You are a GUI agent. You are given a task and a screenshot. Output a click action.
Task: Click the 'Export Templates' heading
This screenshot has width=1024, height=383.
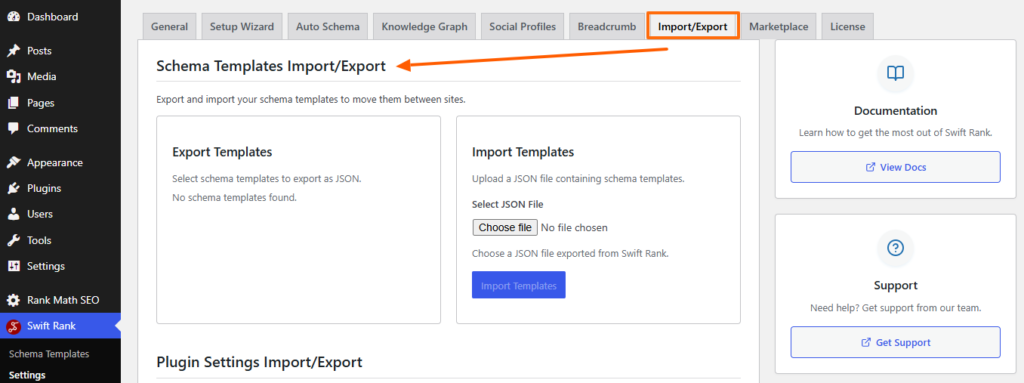pos(222,152)
